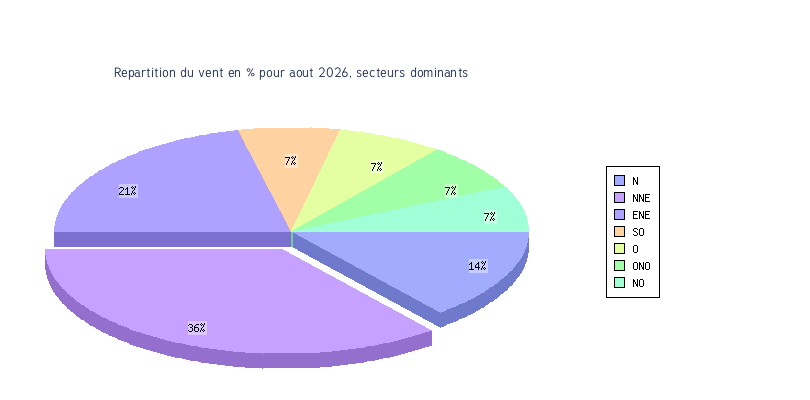Click the ENE legend label text
Image resolution: width=810 pixels, height=400 pixels.
click(641, 215)
